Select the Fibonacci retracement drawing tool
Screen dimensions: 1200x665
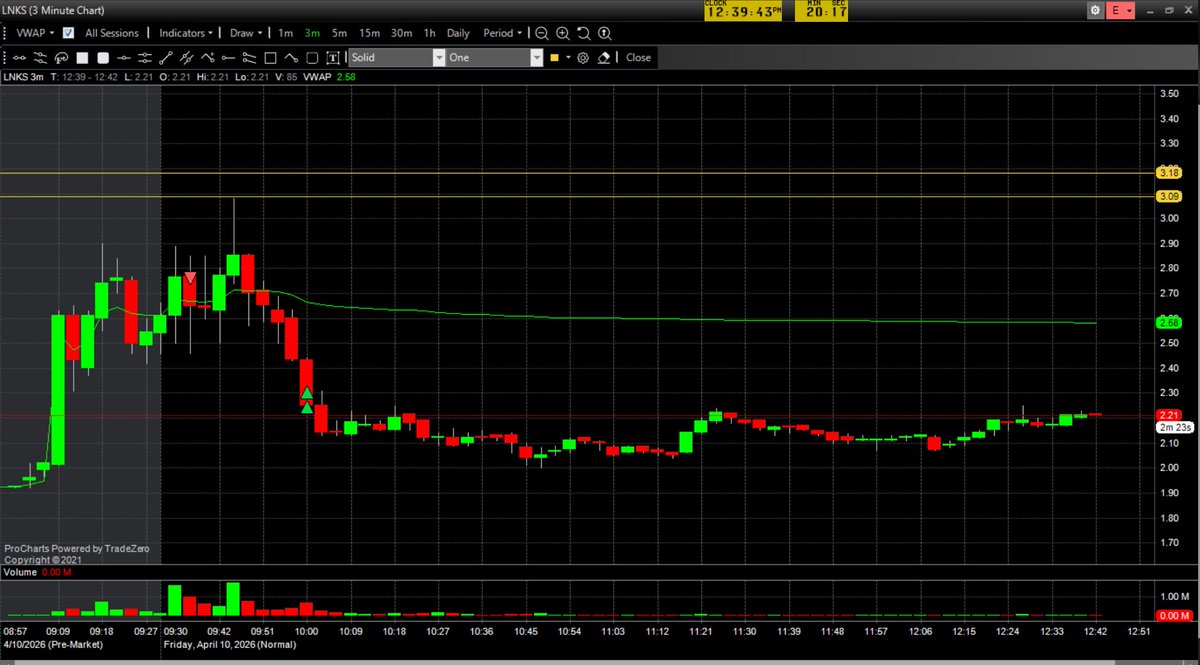pyautogui.click(x=60, y=57)
